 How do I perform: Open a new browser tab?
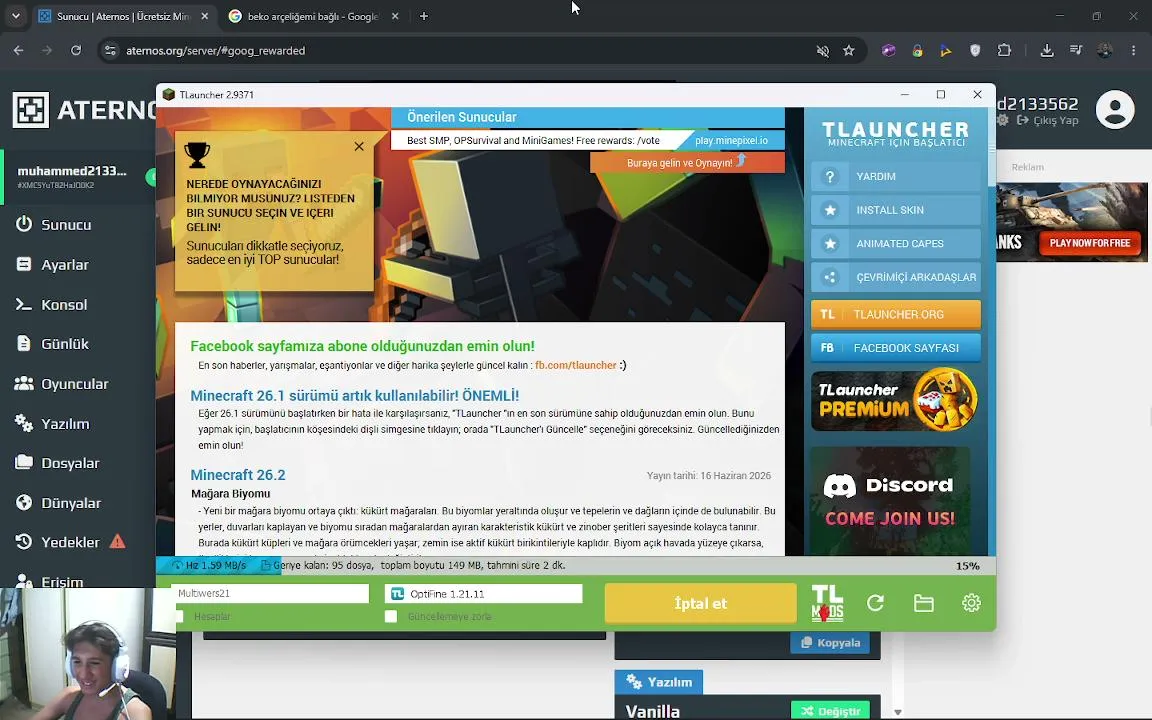point(424,16)
